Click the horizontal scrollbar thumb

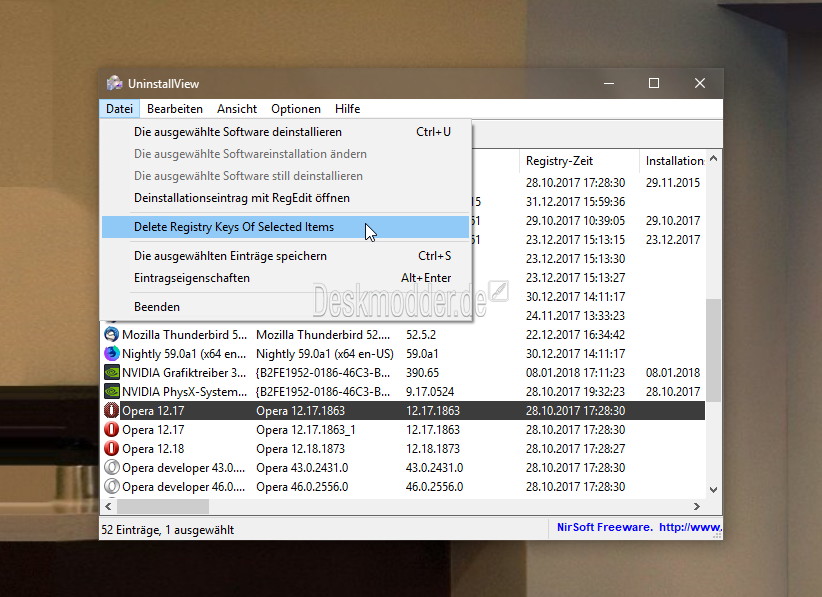pyautogui.click(x=163, y=506)
